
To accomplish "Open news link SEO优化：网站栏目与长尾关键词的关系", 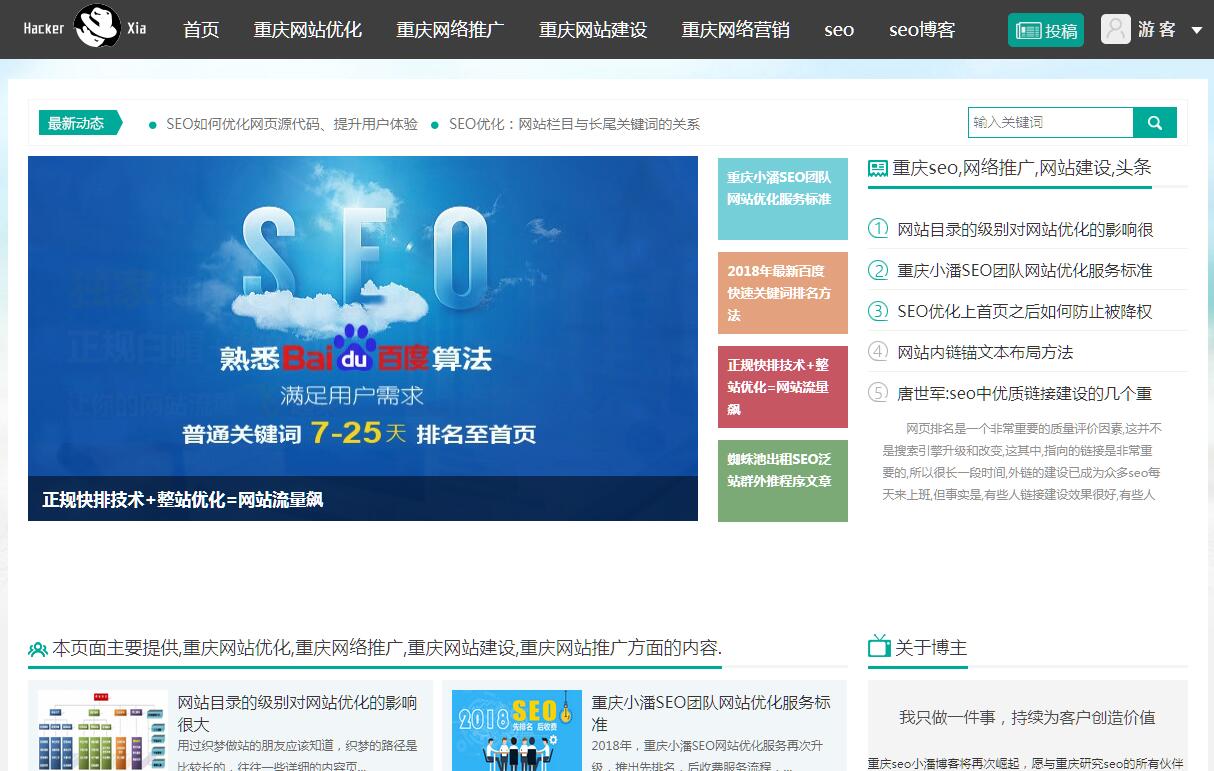I will [x=574, y=124].
